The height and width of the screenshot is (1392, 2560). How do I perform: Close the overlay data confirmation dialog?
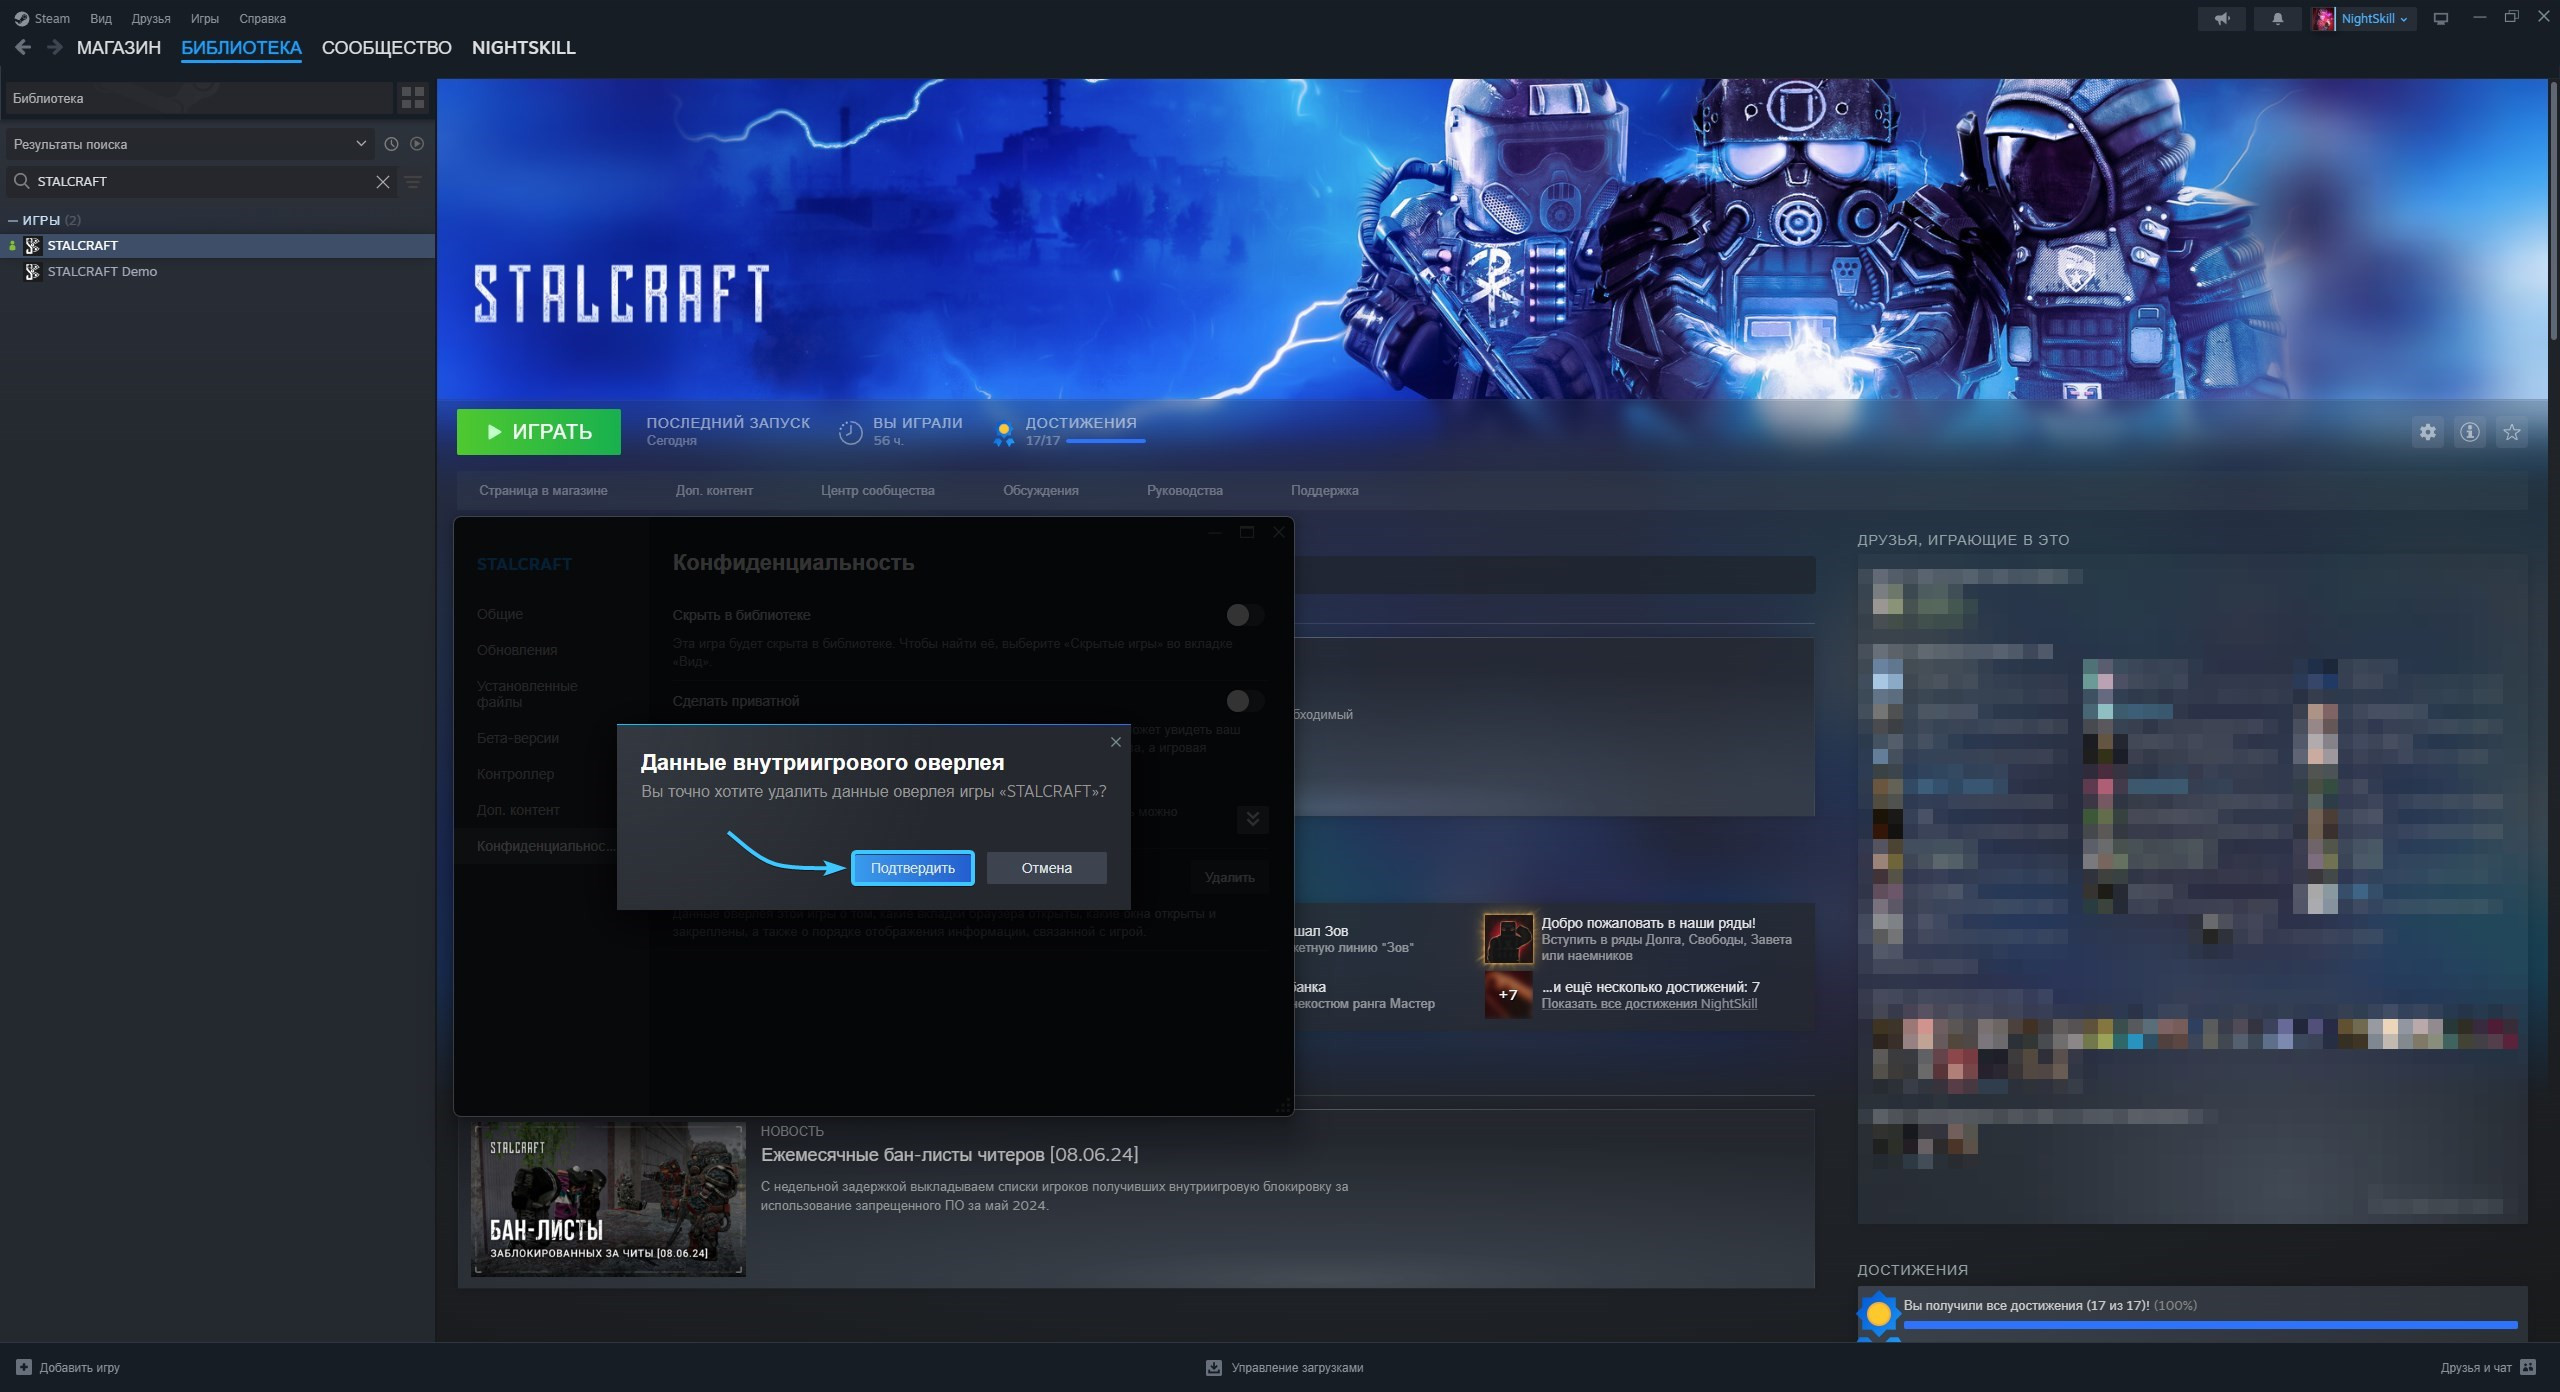(x=1116, y=742)
